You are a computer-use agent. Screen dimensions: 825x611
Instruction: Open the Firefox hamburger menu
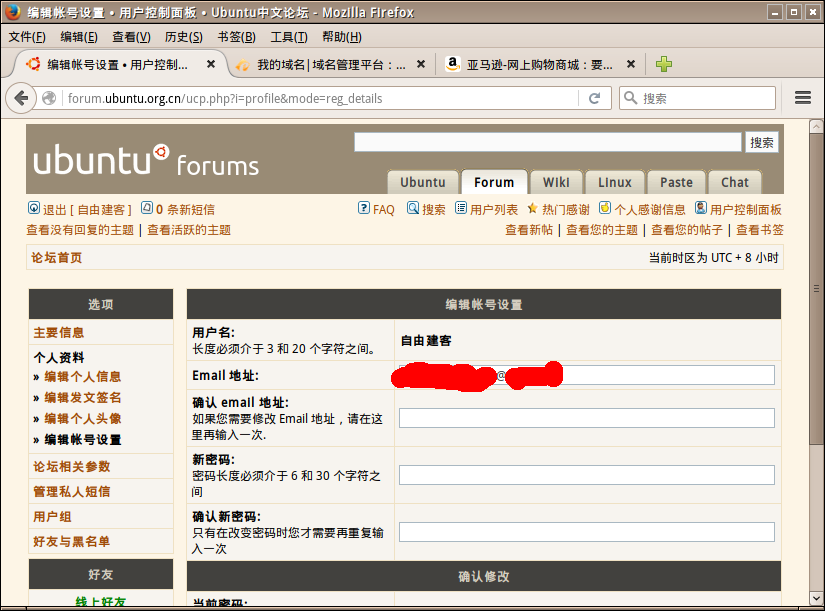pos(802,98)
